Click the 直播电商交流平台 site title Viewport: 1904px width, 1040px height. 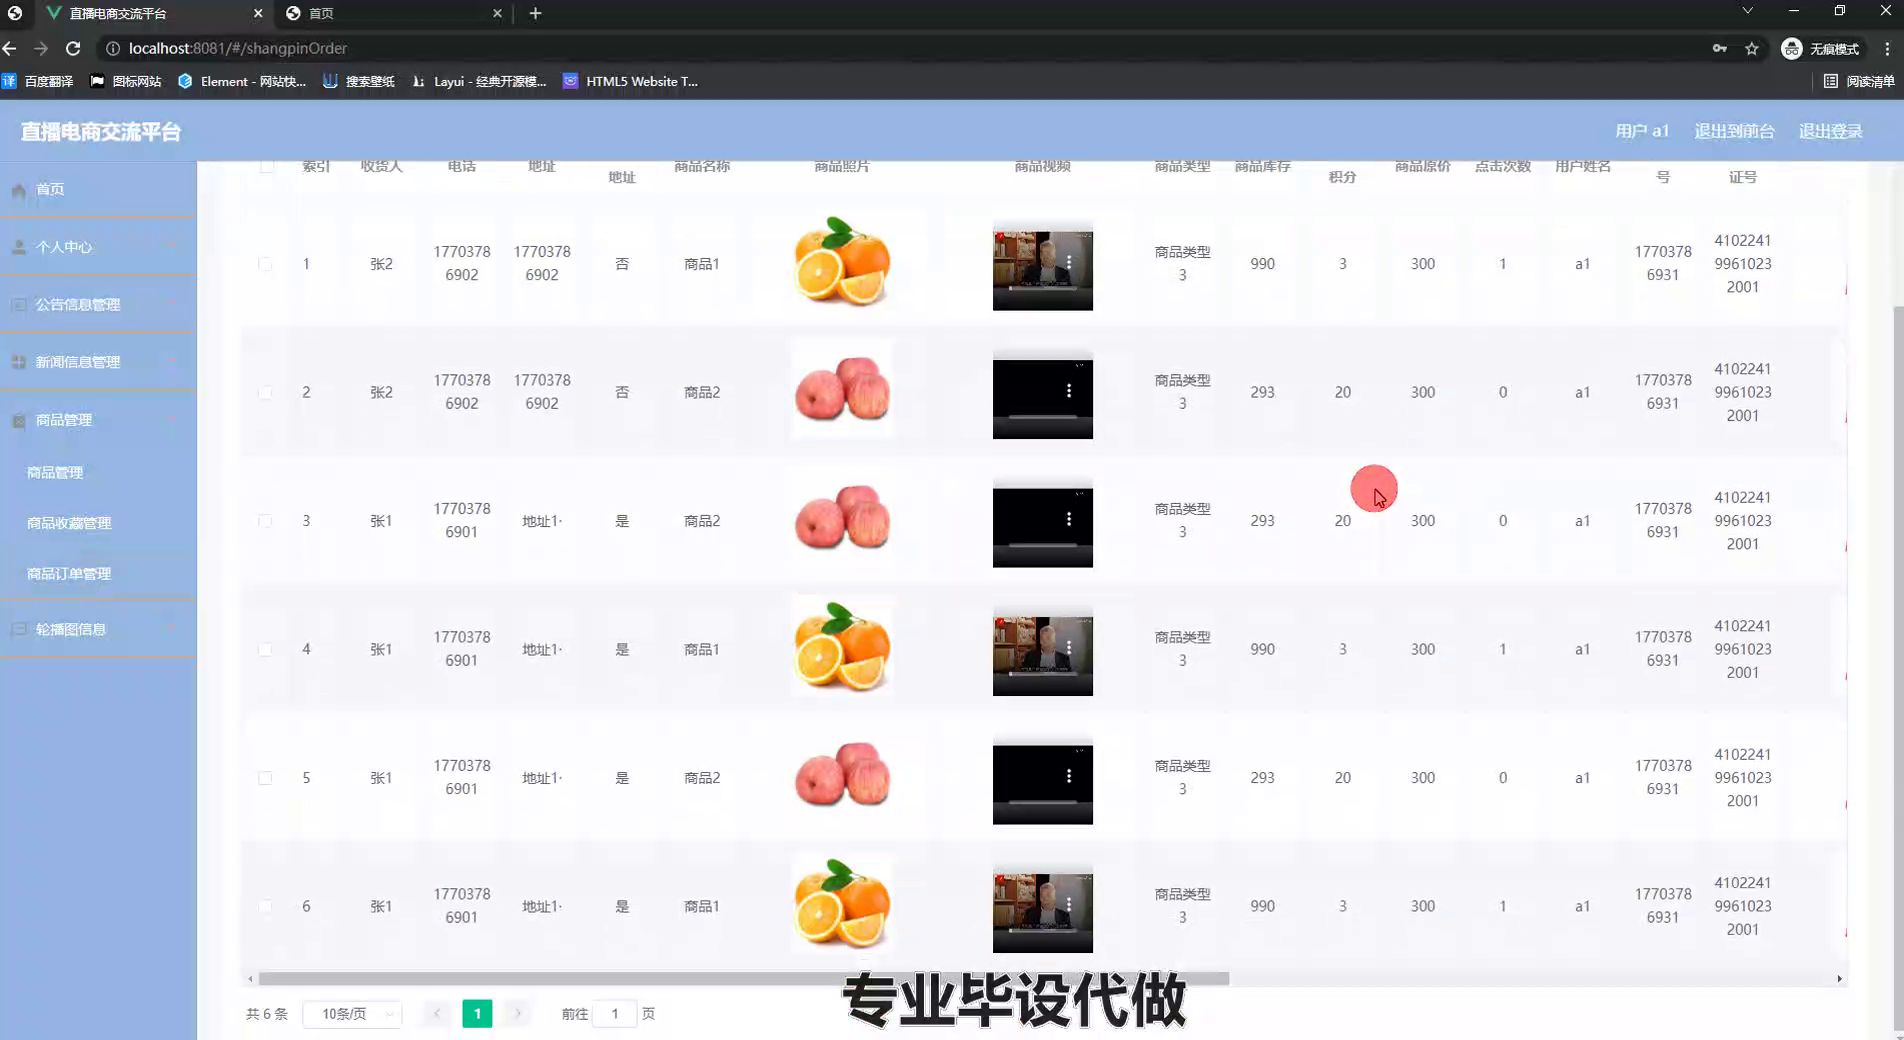(x=101, y=132)
